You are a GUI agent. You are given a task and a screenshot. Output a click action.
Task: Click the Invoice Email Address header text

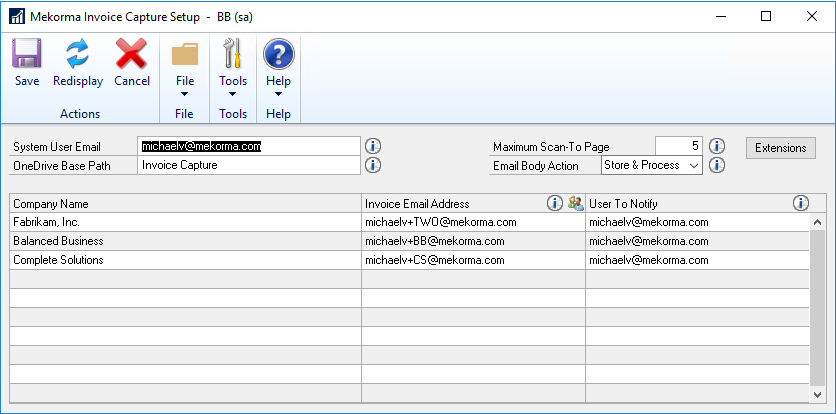coord(417,204)
